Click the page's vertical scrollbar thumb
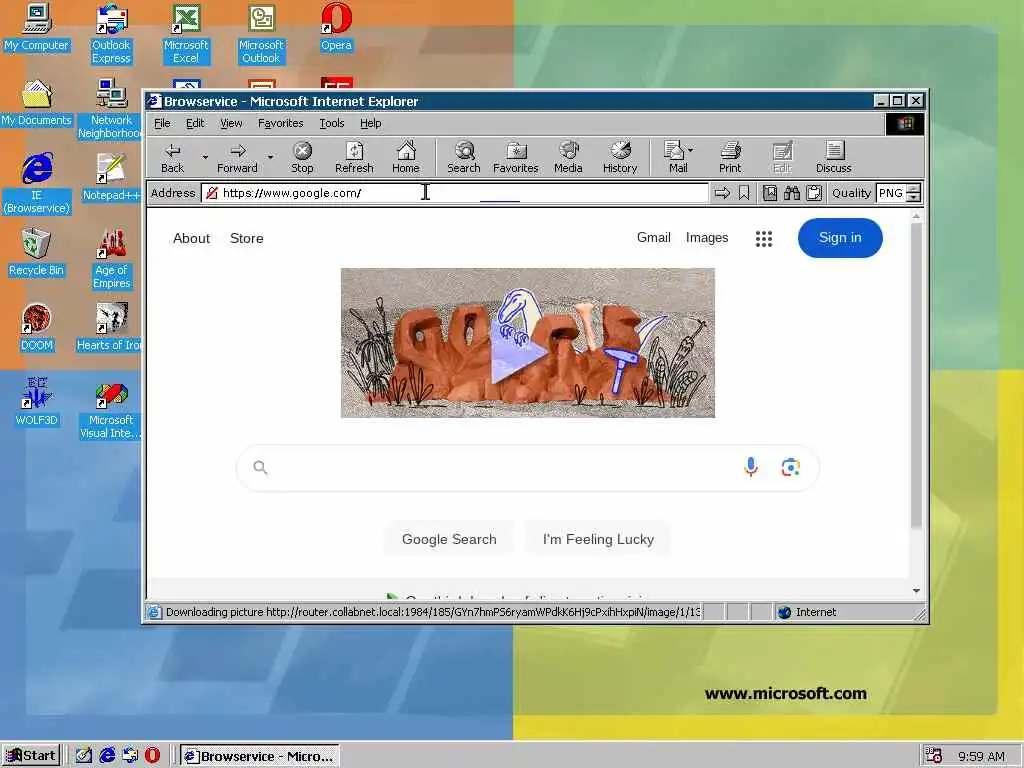 pyautogui.click(x=916, y=376)
